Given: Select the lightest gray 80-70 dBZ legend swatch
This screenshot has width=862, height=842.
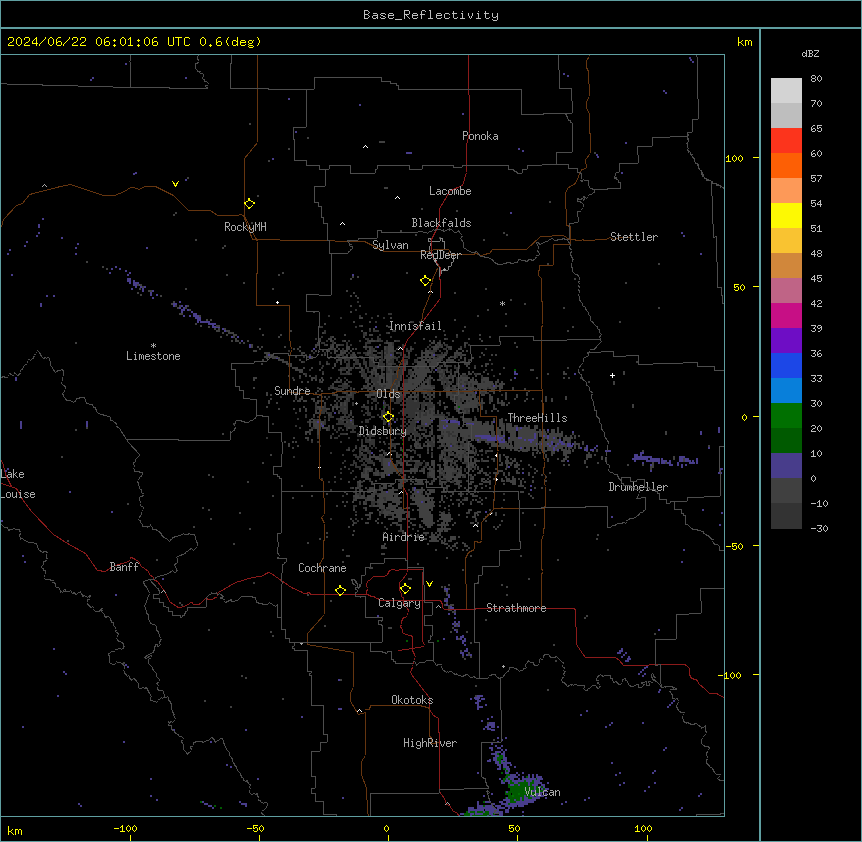Looking at the screenshot, I should (786, 91).
